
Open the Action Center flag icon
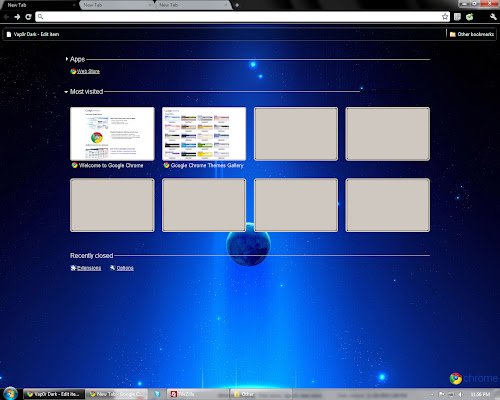point(442,394)
